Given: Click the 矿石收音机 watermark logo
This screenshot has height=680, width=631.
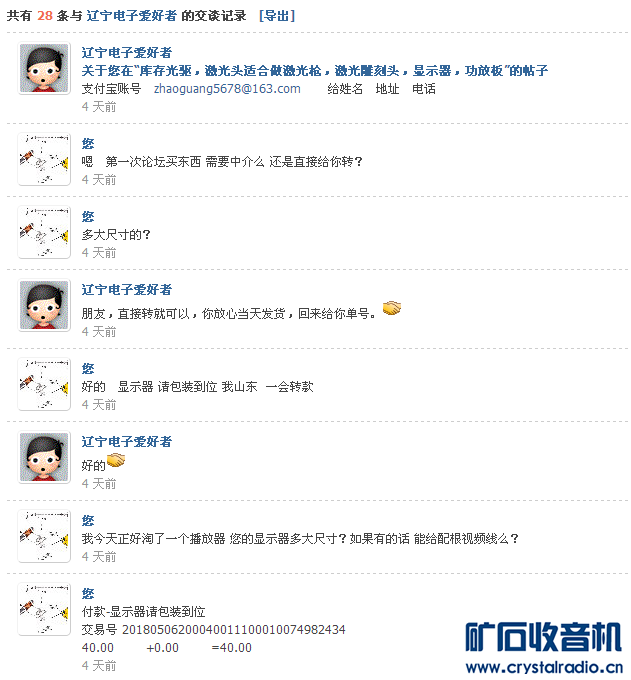Looking at the screenshot, I should (x=543, y=637).
